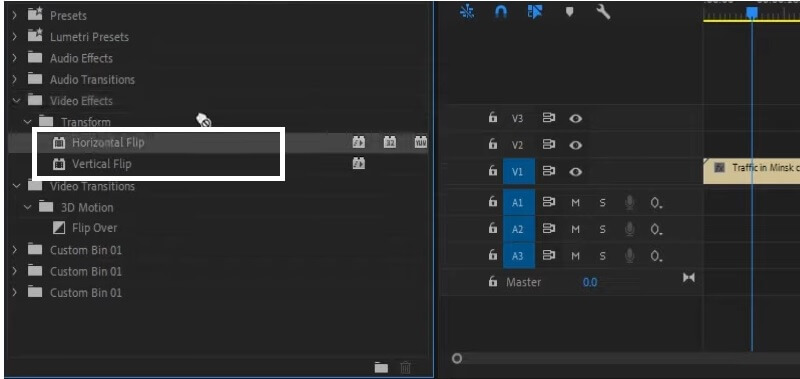Screen dimensions: 800x379
Task: Collapse the Video Effects folder
Action: (x=16, y=100)
